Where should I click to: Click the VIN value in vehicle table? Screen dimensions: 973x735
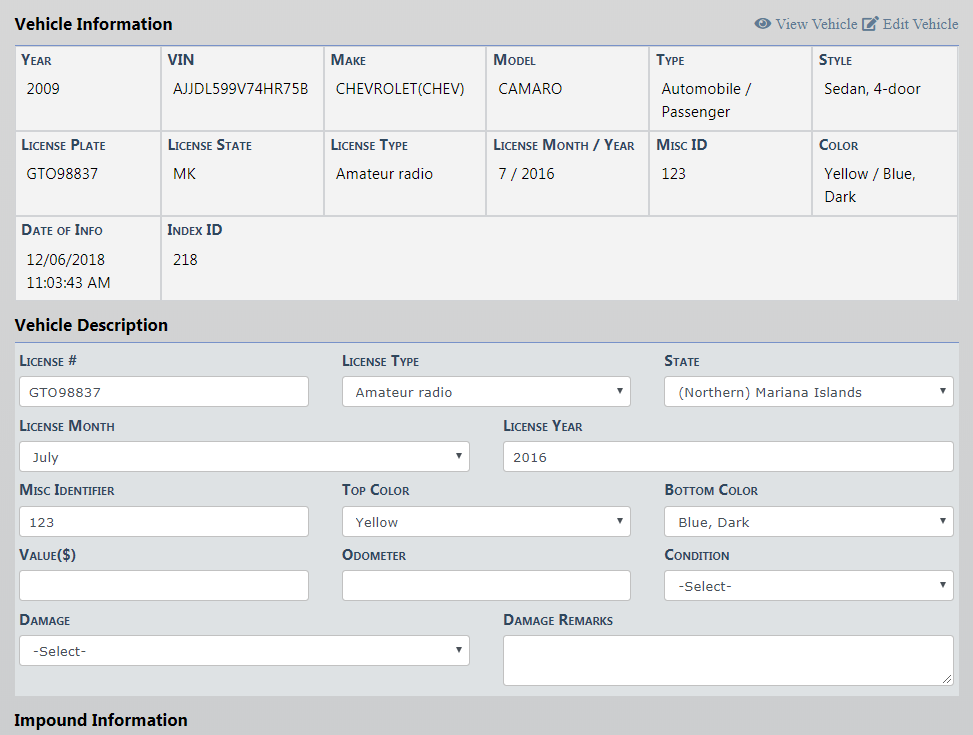(240, 89)
